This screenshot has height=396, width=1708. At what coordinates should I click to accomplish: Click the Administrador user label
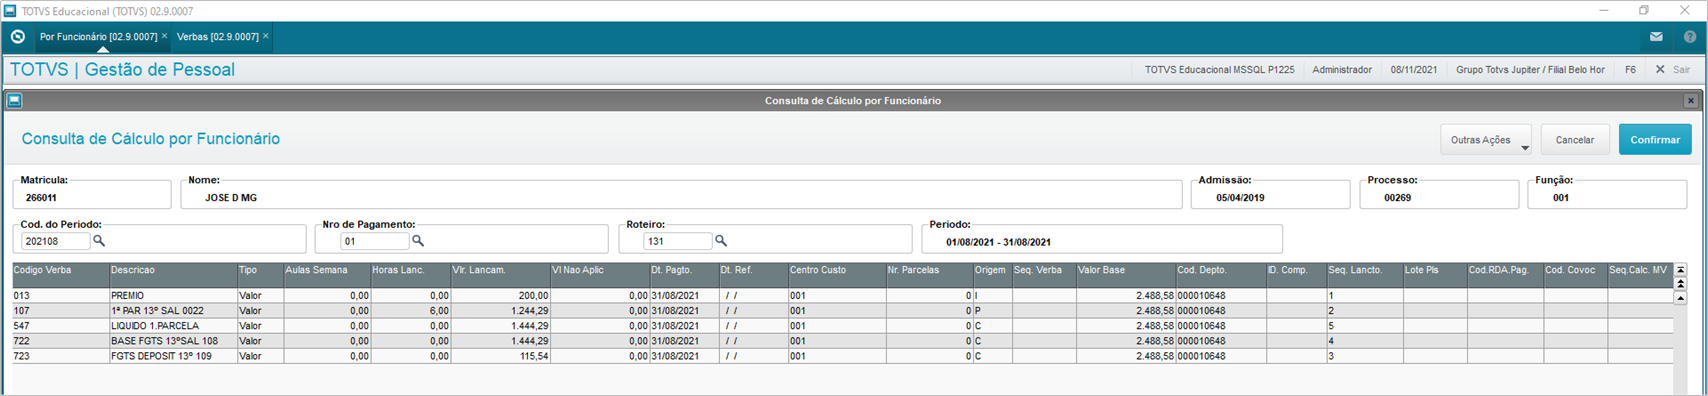pyautogui.click(x=1342, y=70)
